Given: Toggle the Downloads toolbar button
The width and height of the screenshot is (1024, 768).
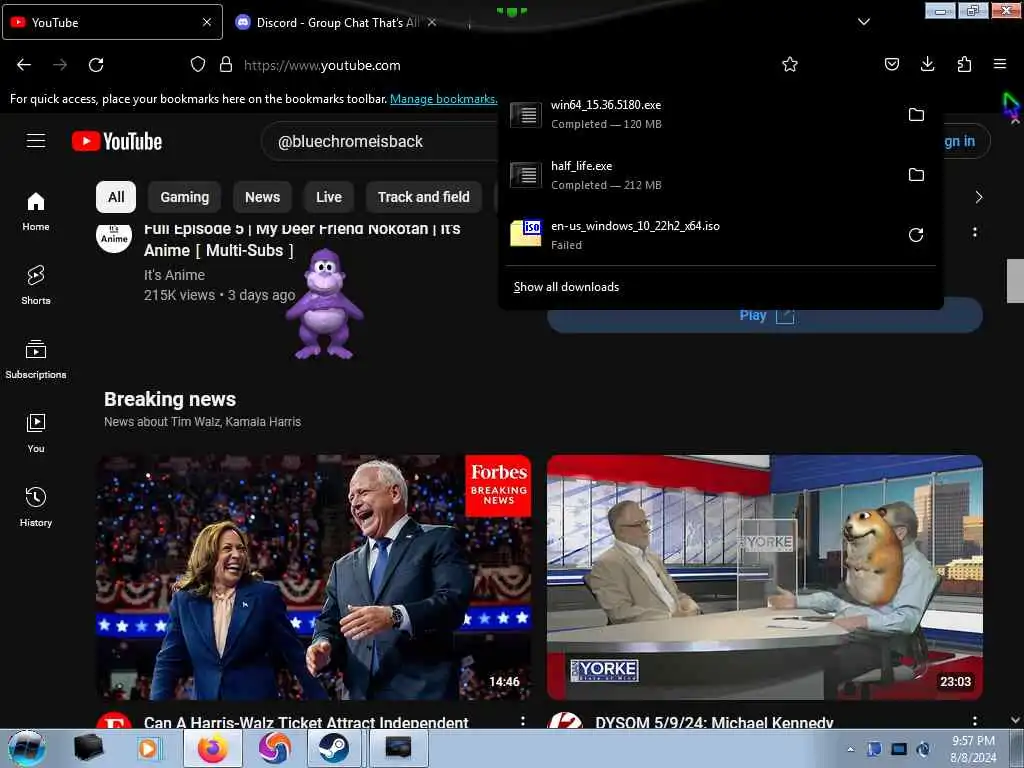Looking at the screenshot, I should click(927, 64).
